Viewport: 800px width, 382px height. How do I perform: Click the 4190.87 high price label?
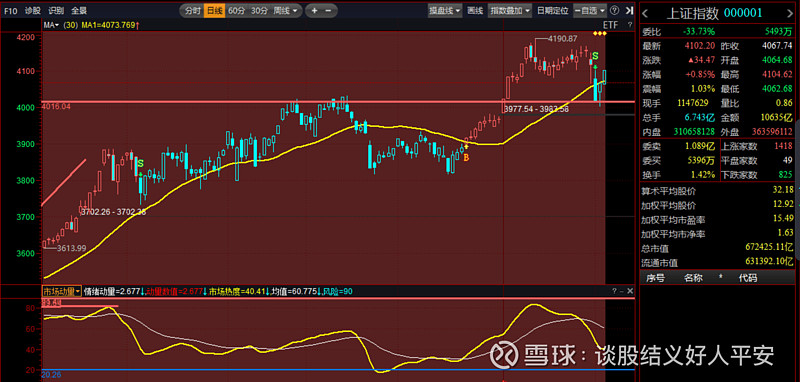pyautogui.click(x=562, y=38)
